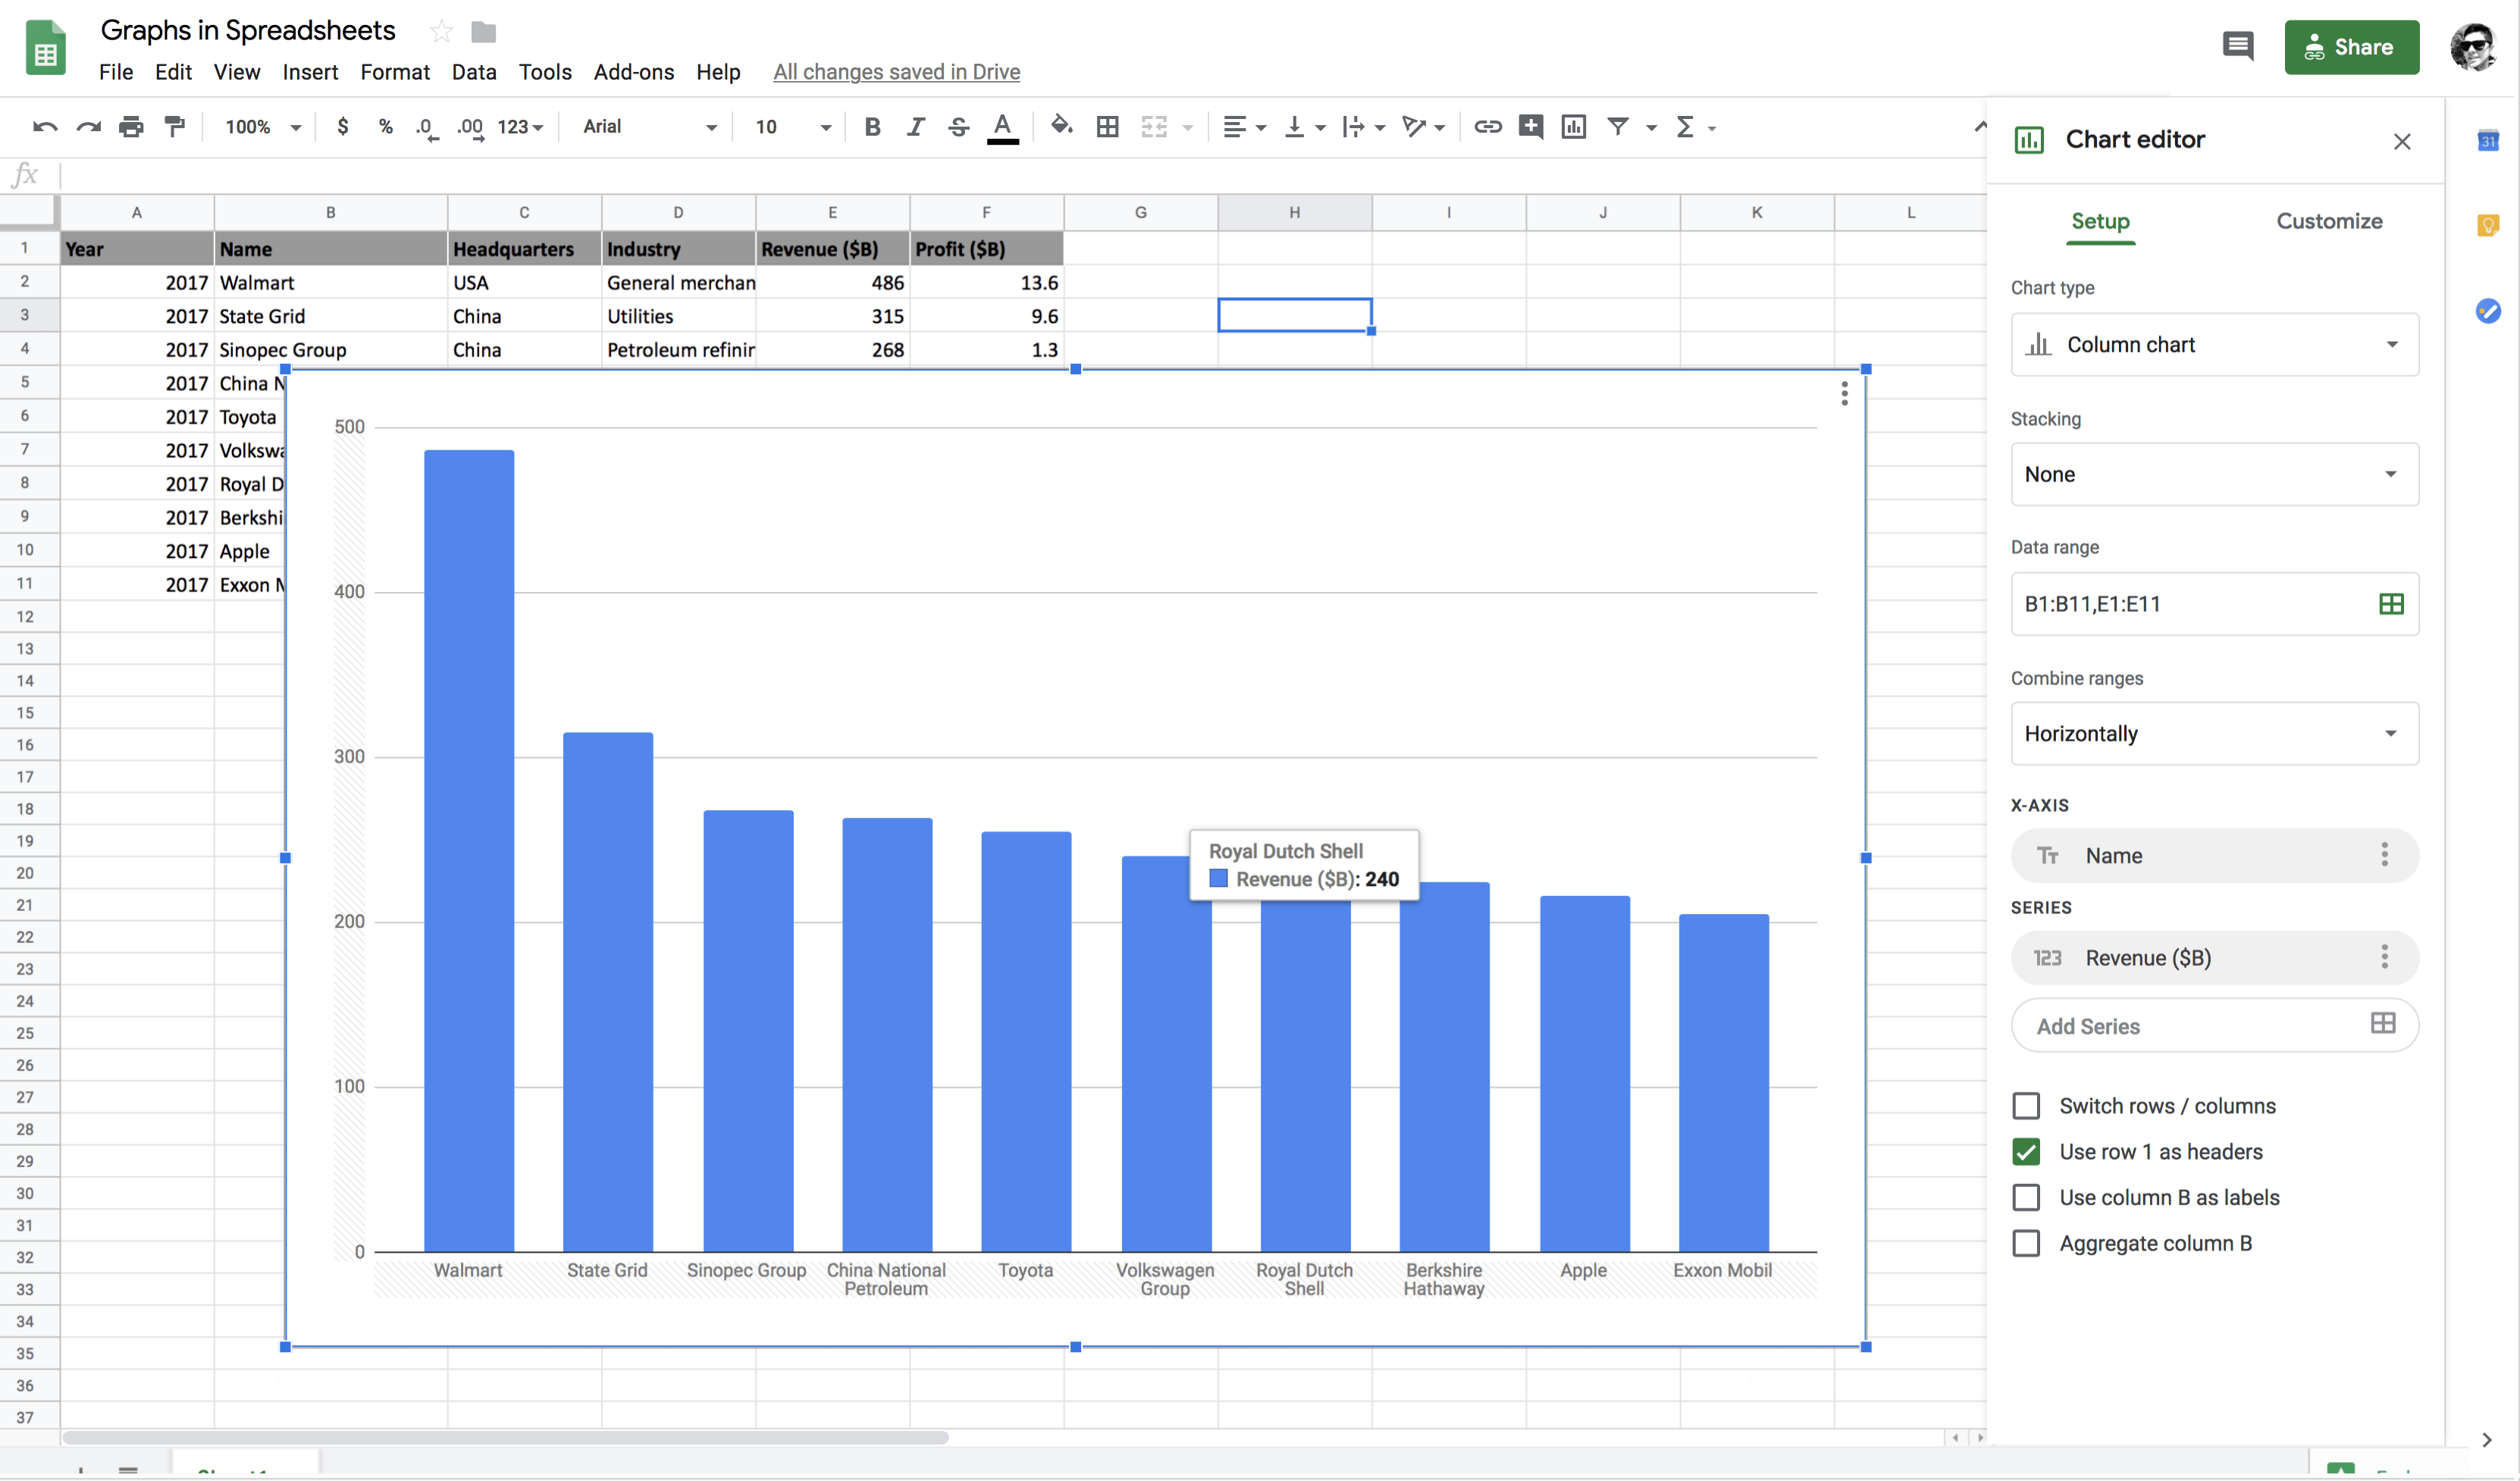2520x1481 pixels.
Task: Open the text color picker
Action: [x=1002, y=128]
